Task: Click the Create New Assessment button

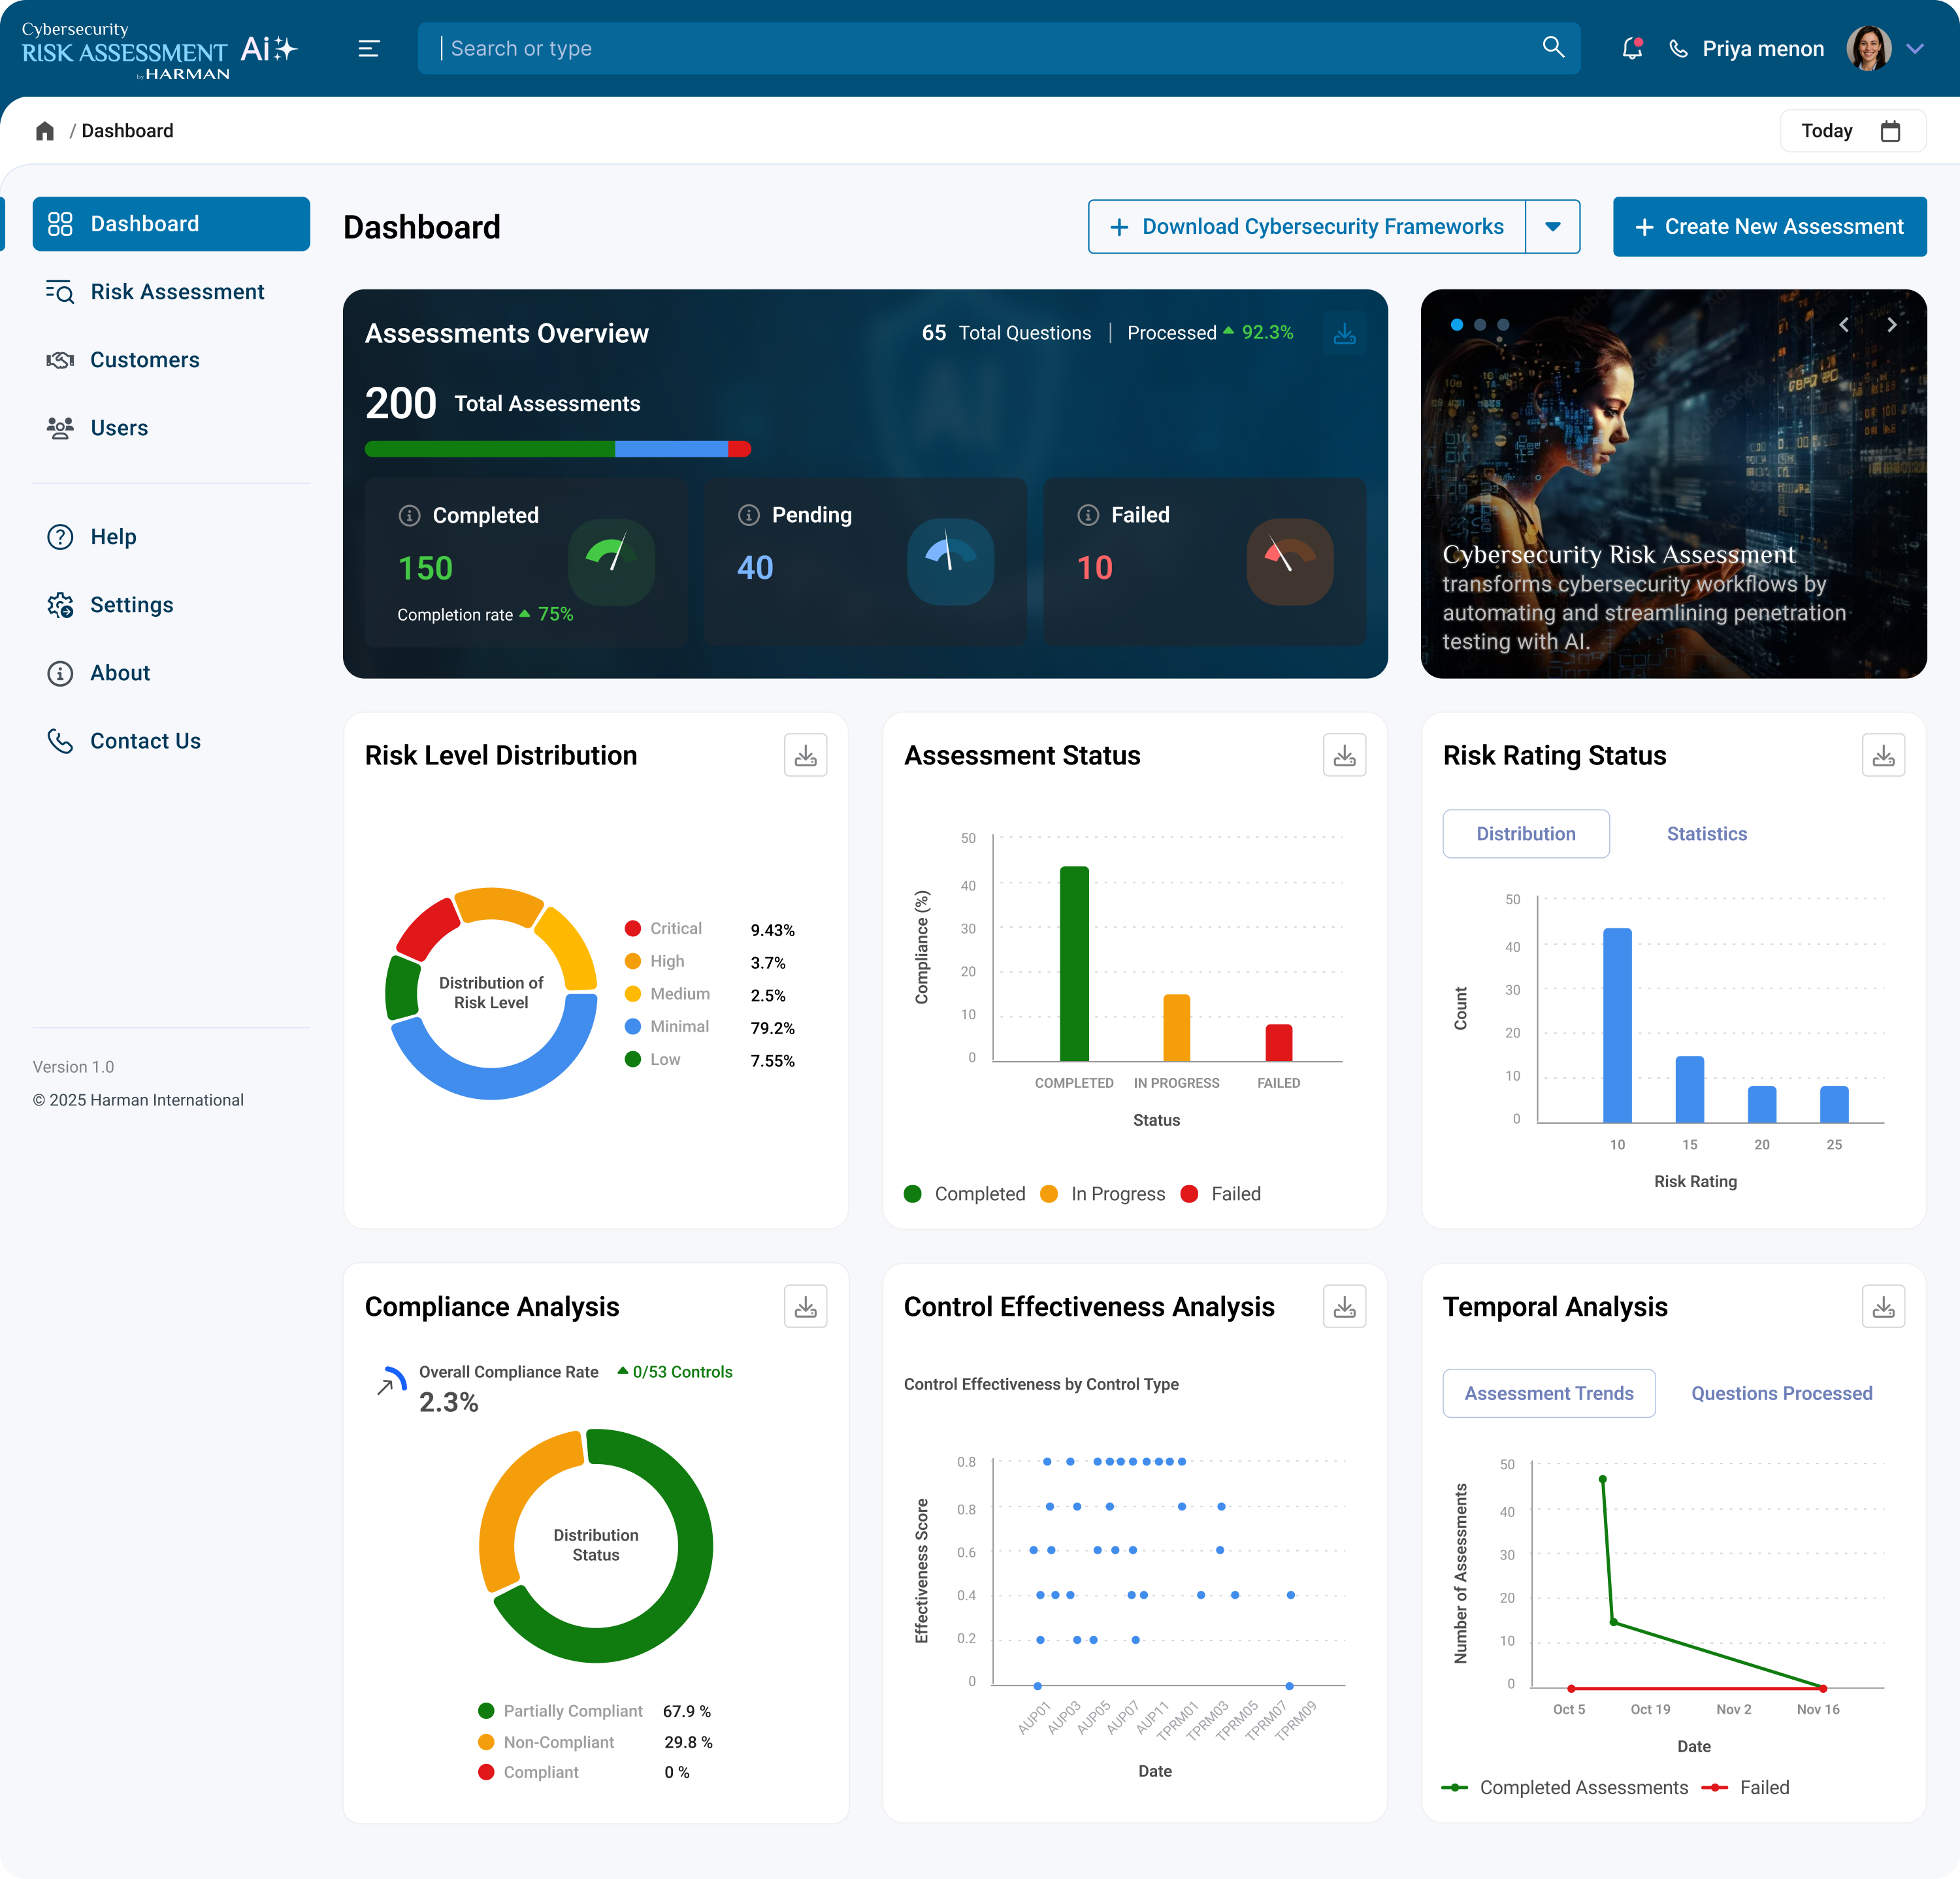Action: [x=1769, y=227]
